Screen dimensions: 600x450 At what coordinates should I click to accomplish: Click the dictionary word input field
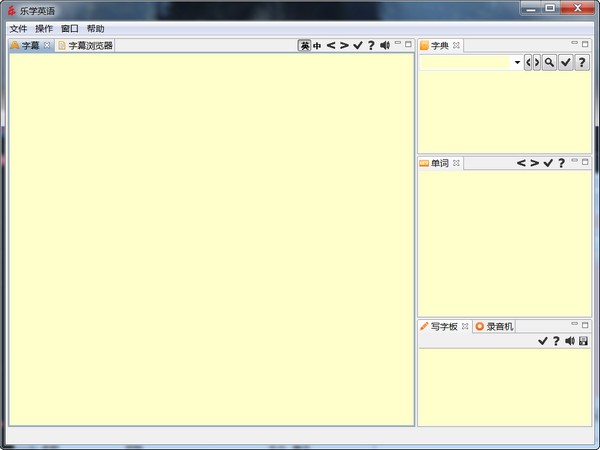point(466,62)
